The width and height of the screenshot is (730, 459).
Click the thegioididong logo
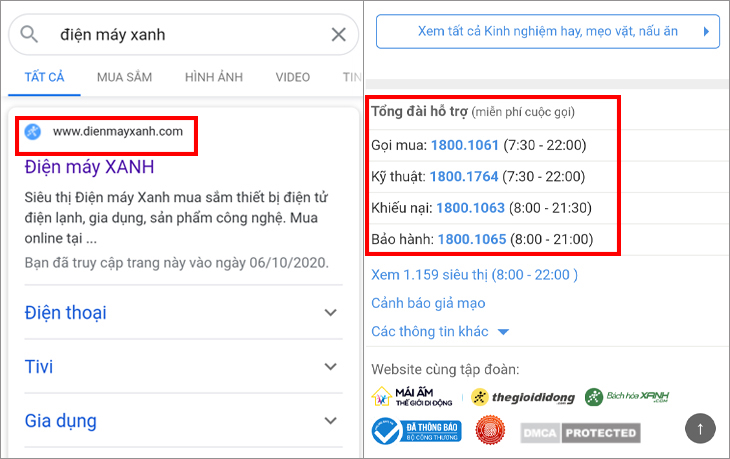point(523,397)
